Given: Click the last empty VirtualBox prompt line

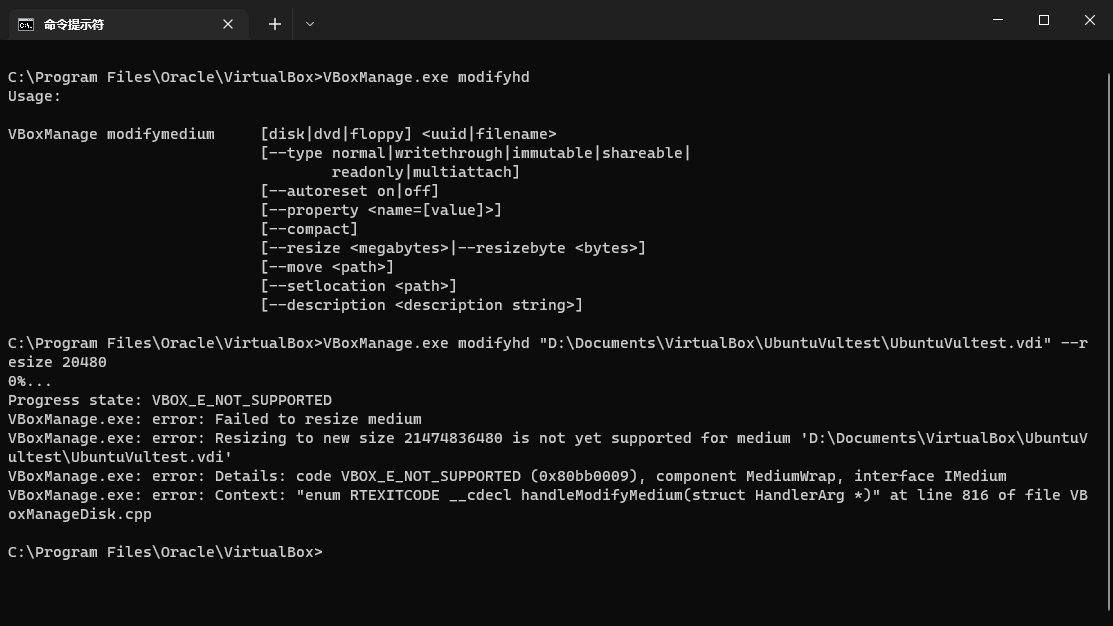Looking at the screenshot, I should [x=165, y=552].
